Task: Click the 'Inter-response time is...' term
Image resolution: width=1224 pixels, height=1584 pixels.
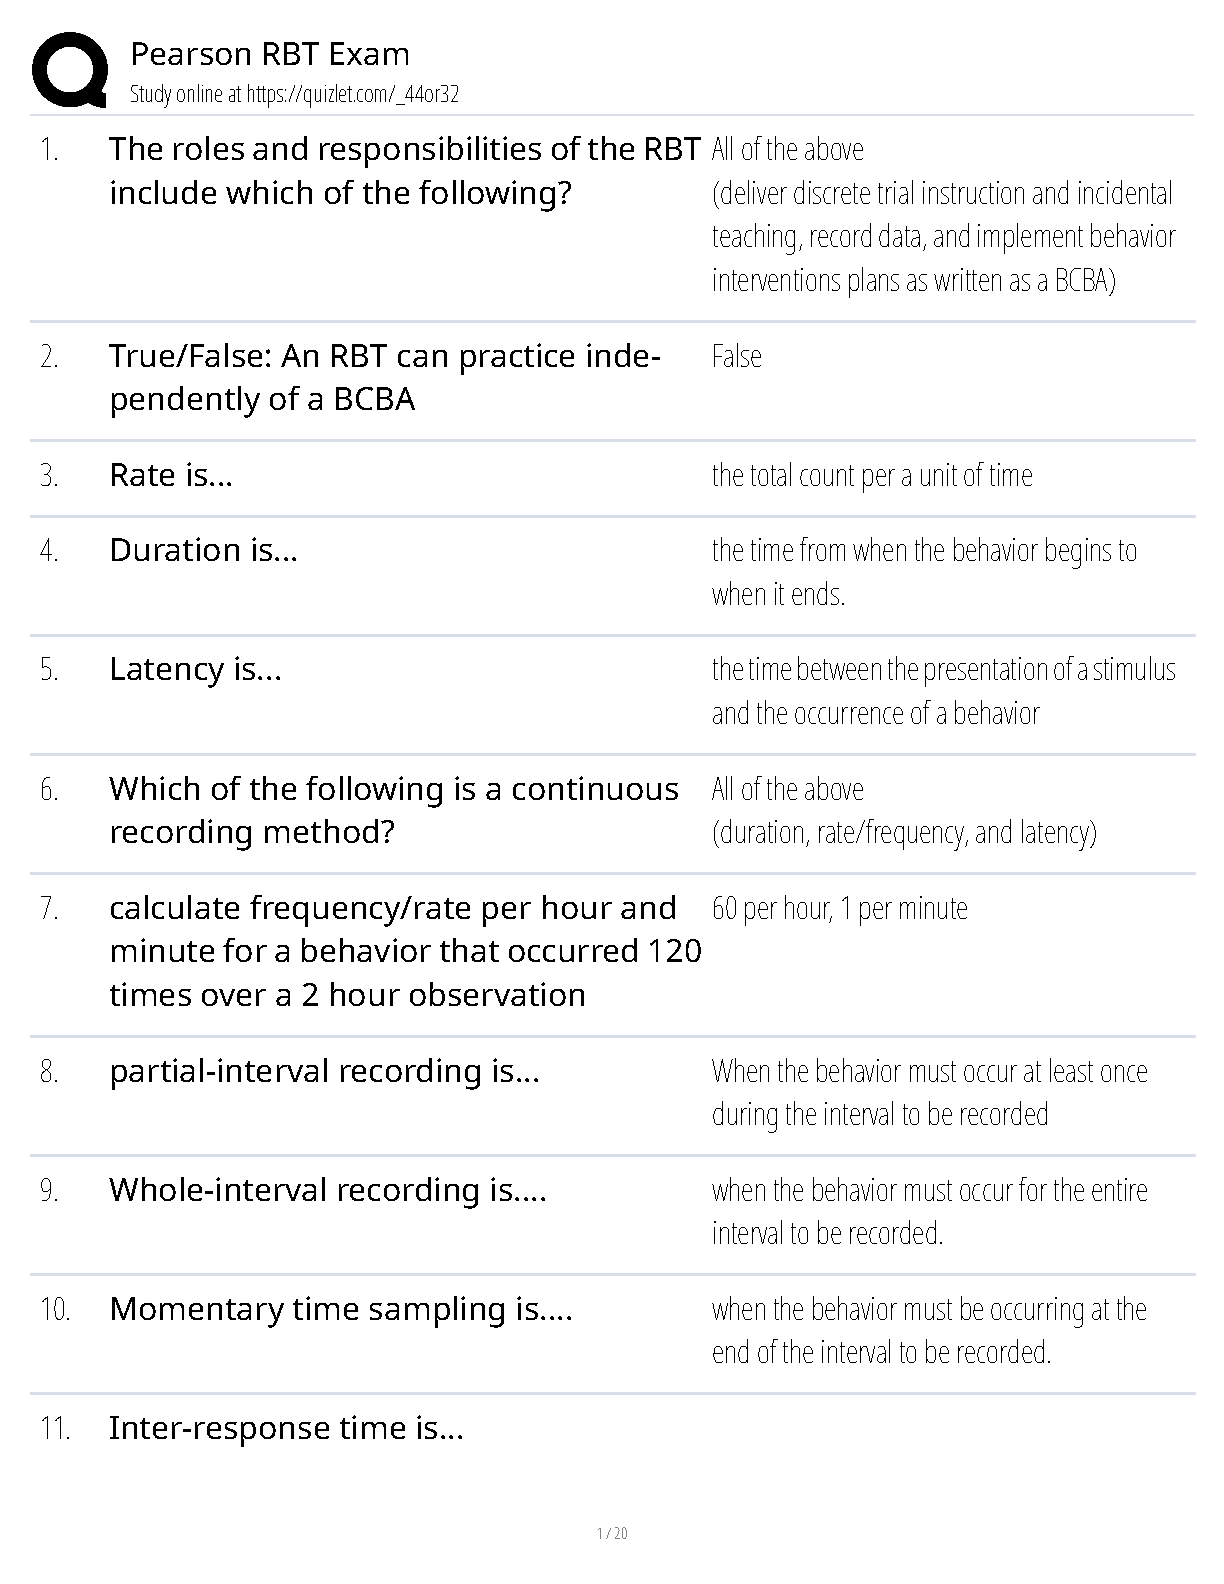Action: (x=286, y=1428)
